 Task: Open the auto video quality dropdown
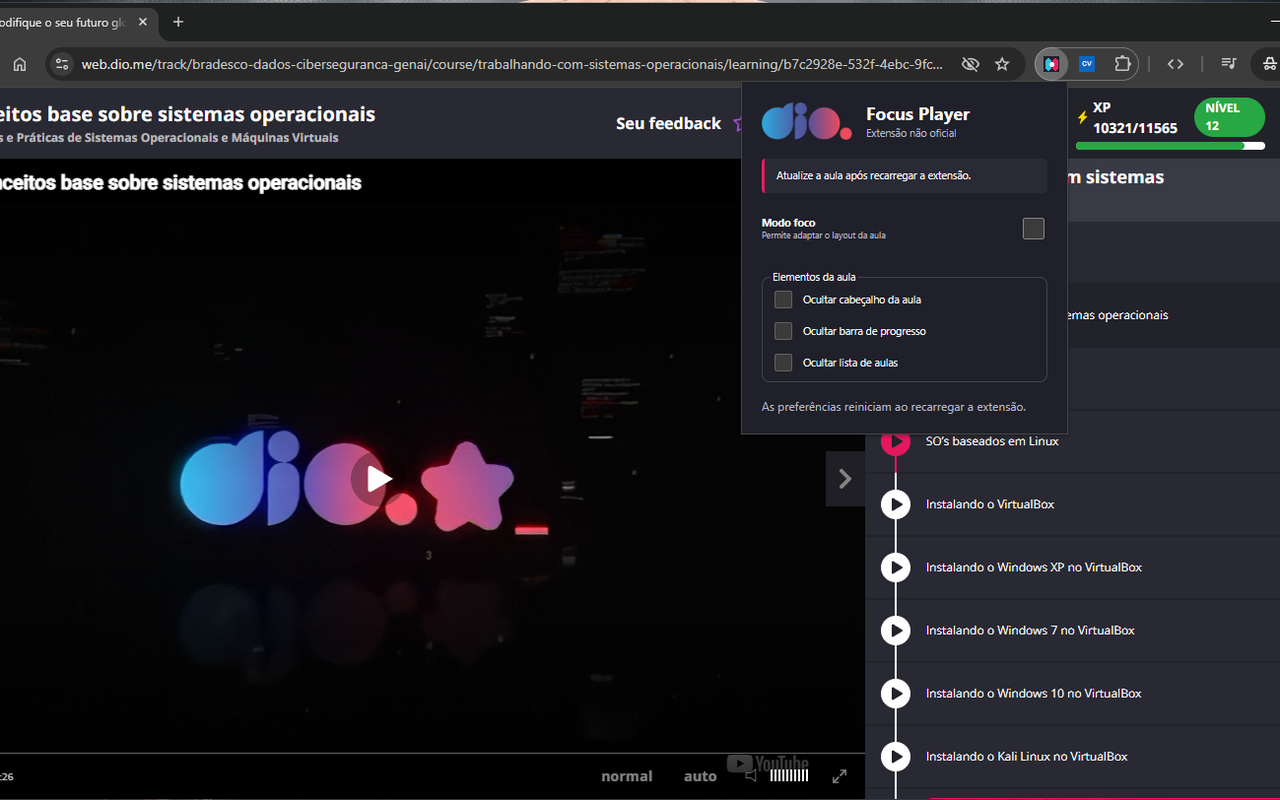click(x=700, y=776)
